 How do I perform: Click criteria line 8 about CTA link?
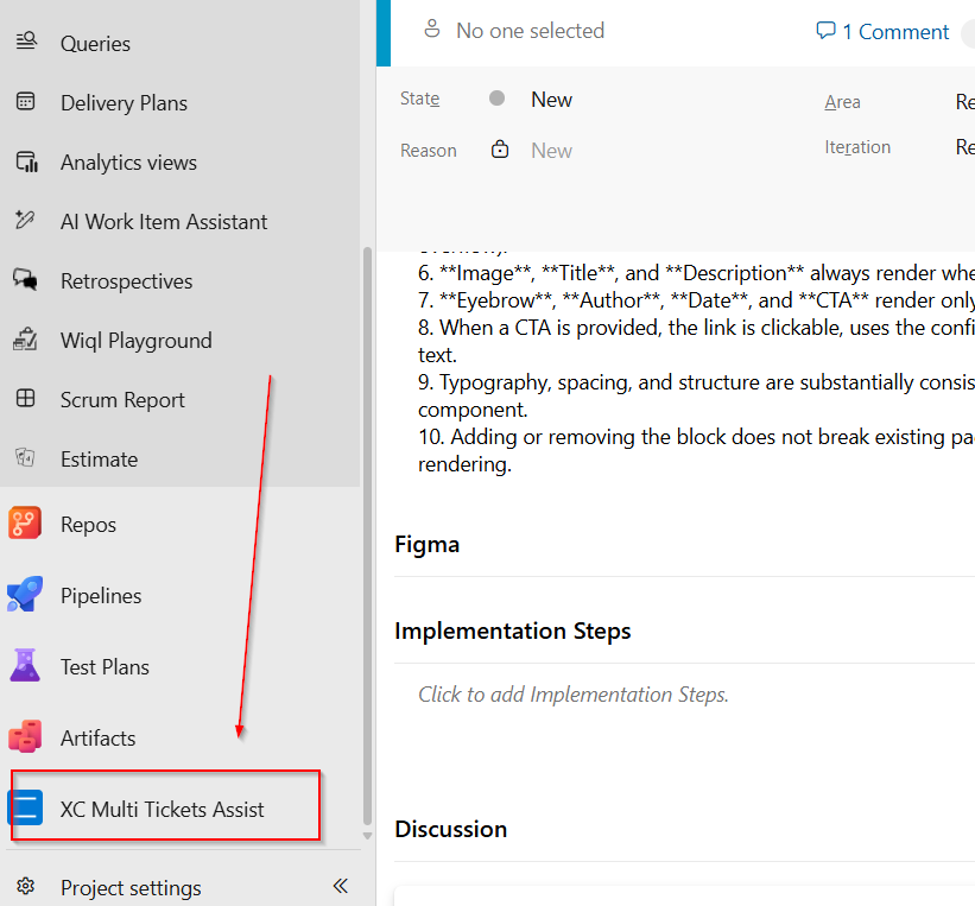[696, 341]
